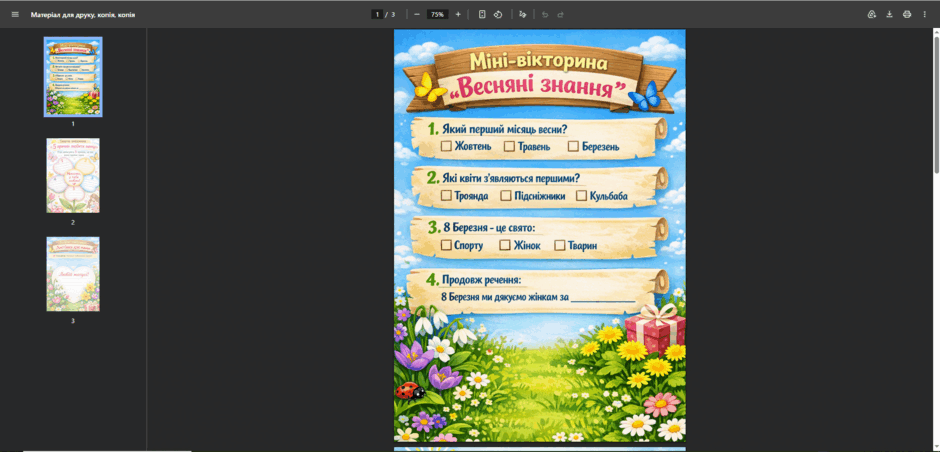The image size is (940, 452).
Task: Click the page number field
Action: (377, 14)
